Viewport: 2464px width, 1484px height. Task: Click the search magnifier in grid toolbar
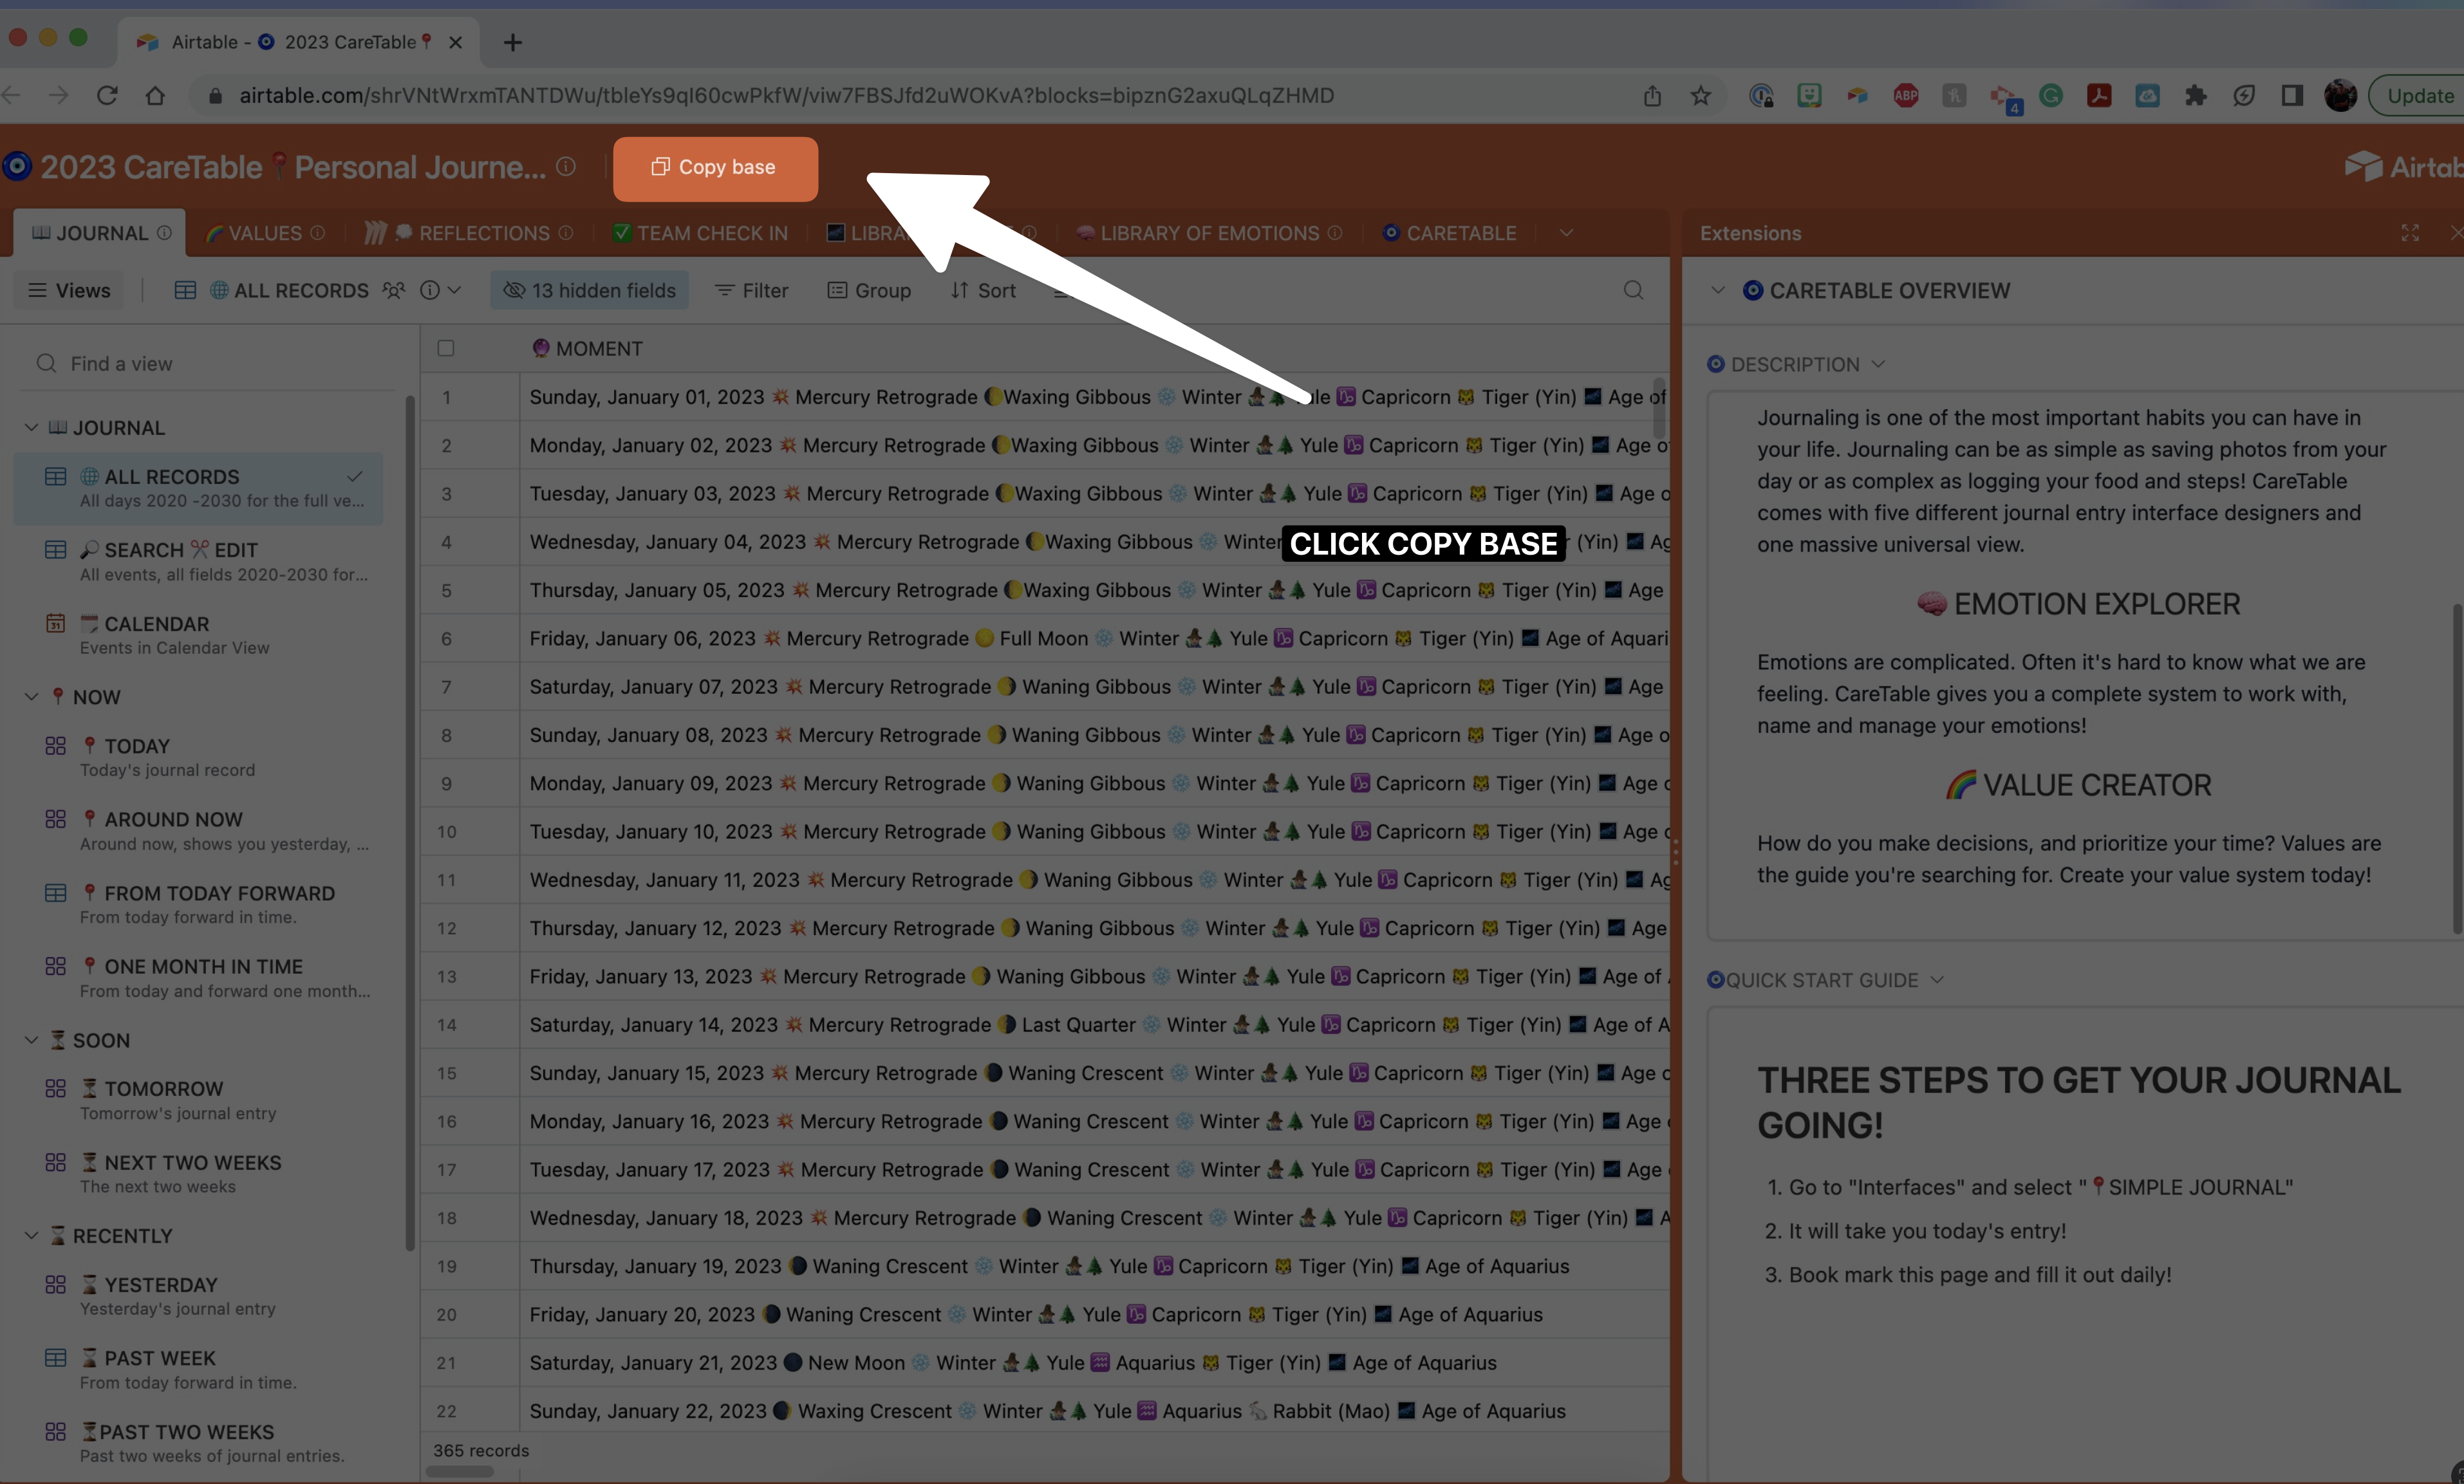click(1633, 290)
